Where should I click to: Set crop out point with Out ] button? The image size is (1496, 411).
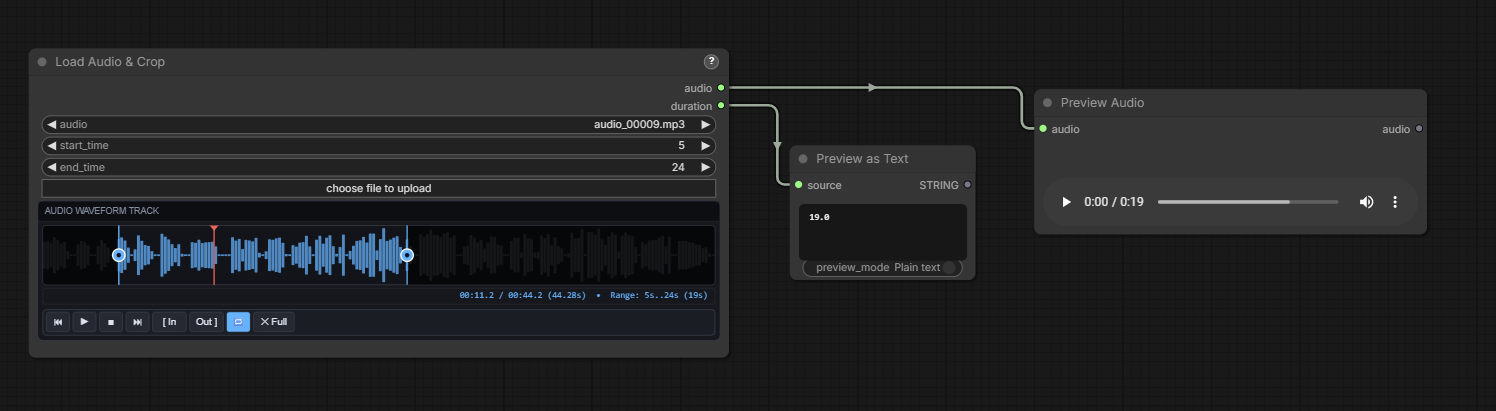(206, 321)
